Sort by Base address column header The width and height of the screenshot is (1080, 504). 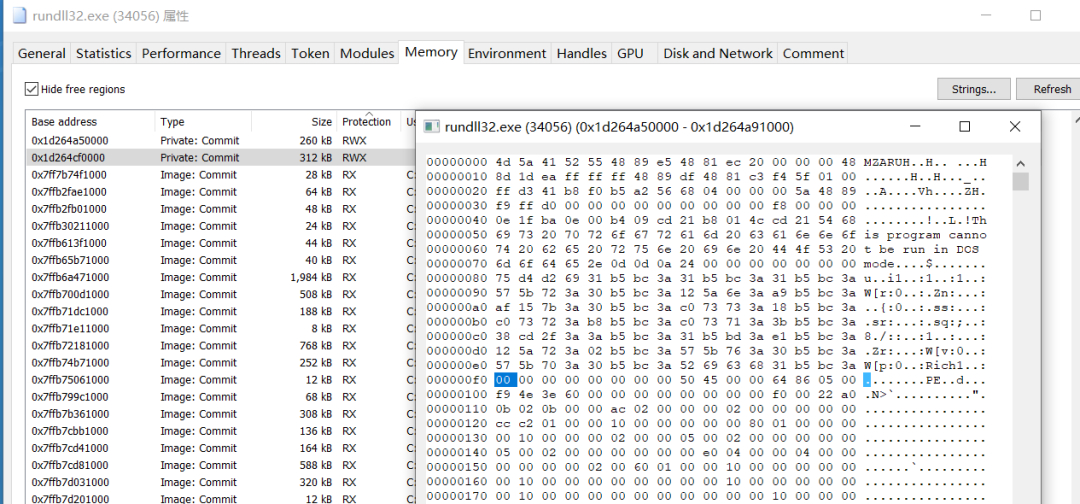tap(90, 122)
